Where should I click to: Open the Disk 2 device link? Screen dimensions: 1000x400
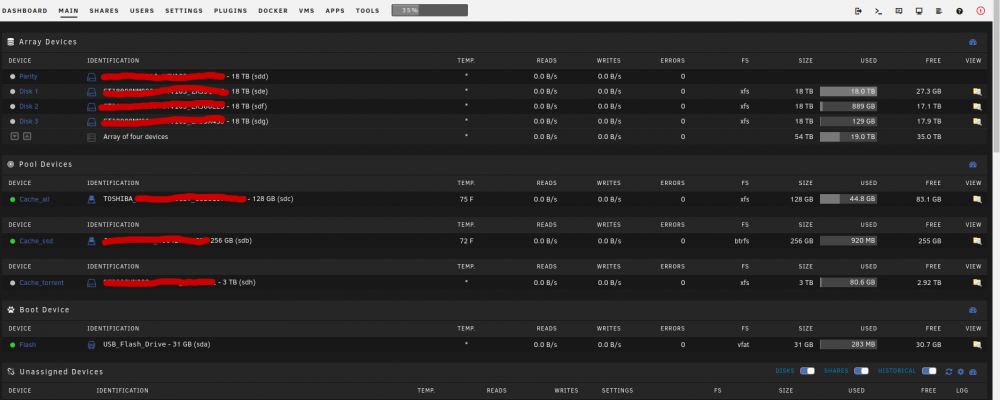(29, 107)
